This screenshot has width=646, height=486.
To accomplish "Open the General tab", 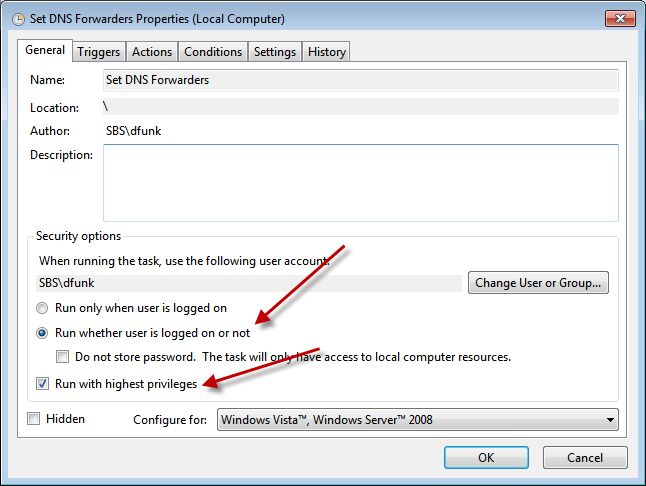I will 45,50.
